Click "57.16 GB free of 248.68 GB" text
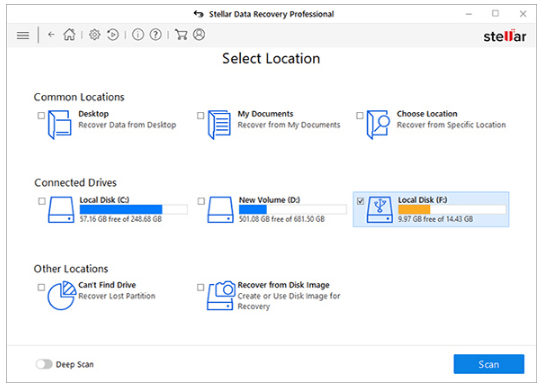The image size is (541, 392). (121, 219)
